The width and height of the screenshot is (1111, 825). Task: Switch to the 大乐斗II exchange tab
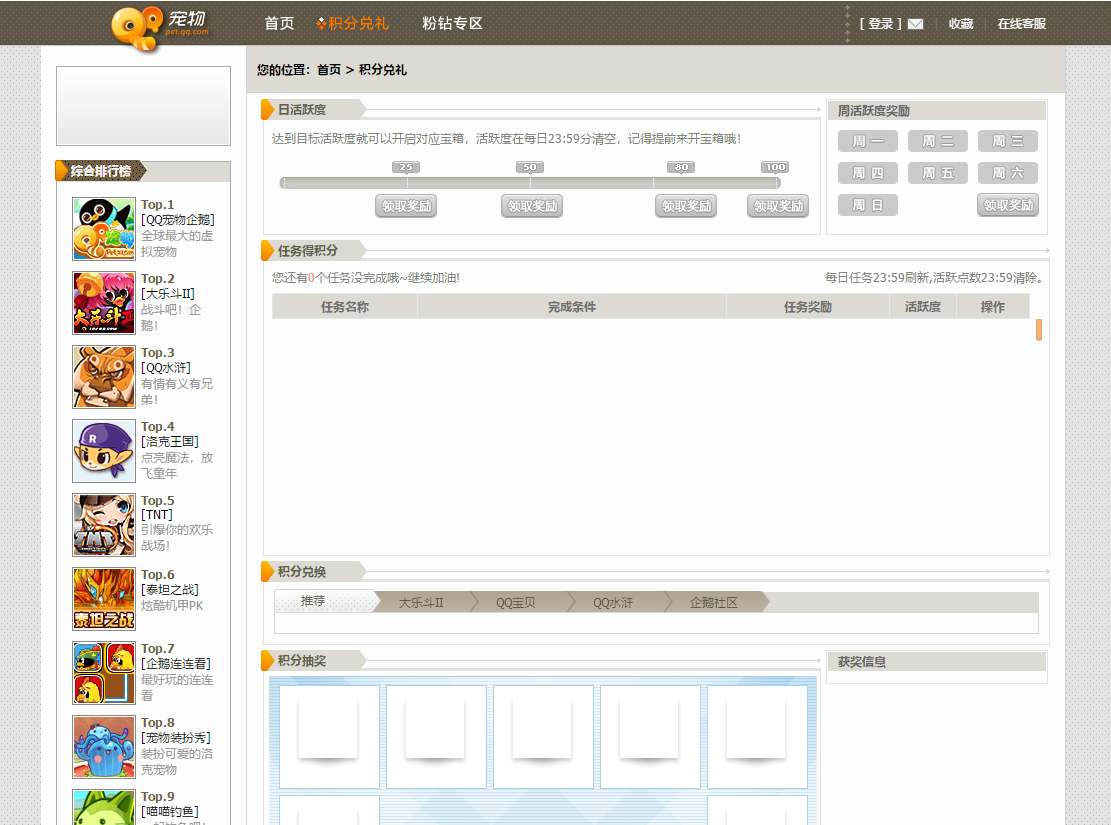(x=421, y=602)
